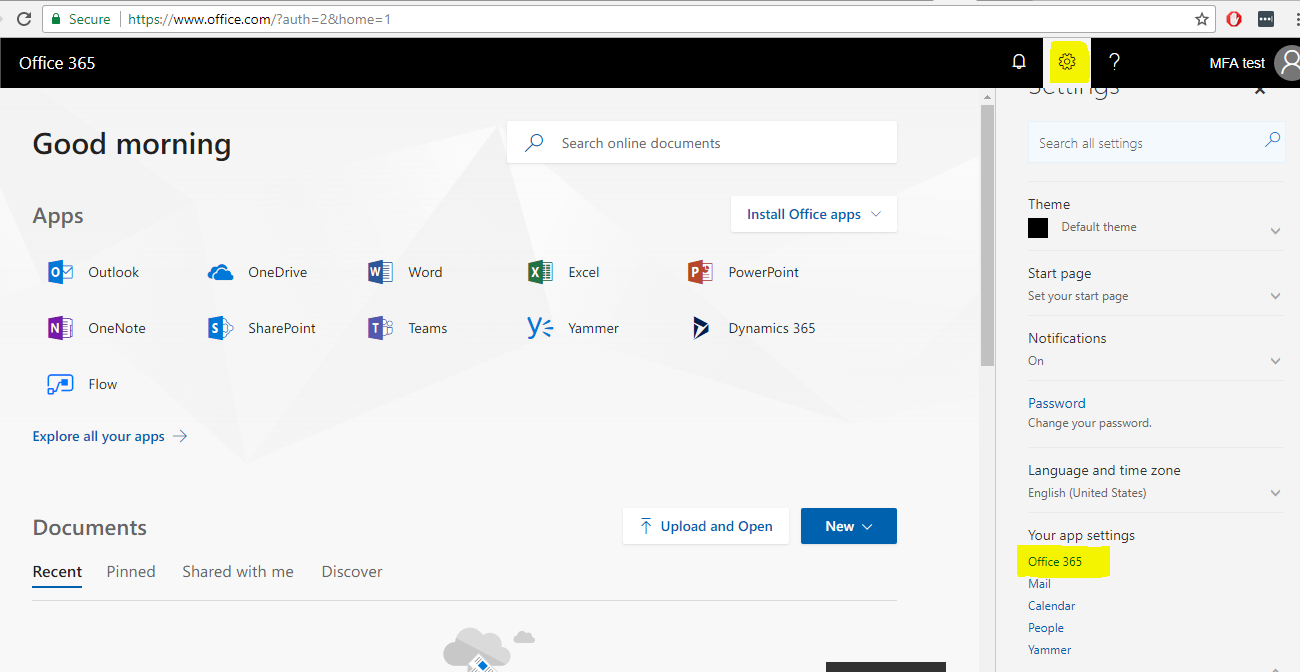Bookmark this page with the star icon
The image size is (1300, 672).
tap(1202, 19)
